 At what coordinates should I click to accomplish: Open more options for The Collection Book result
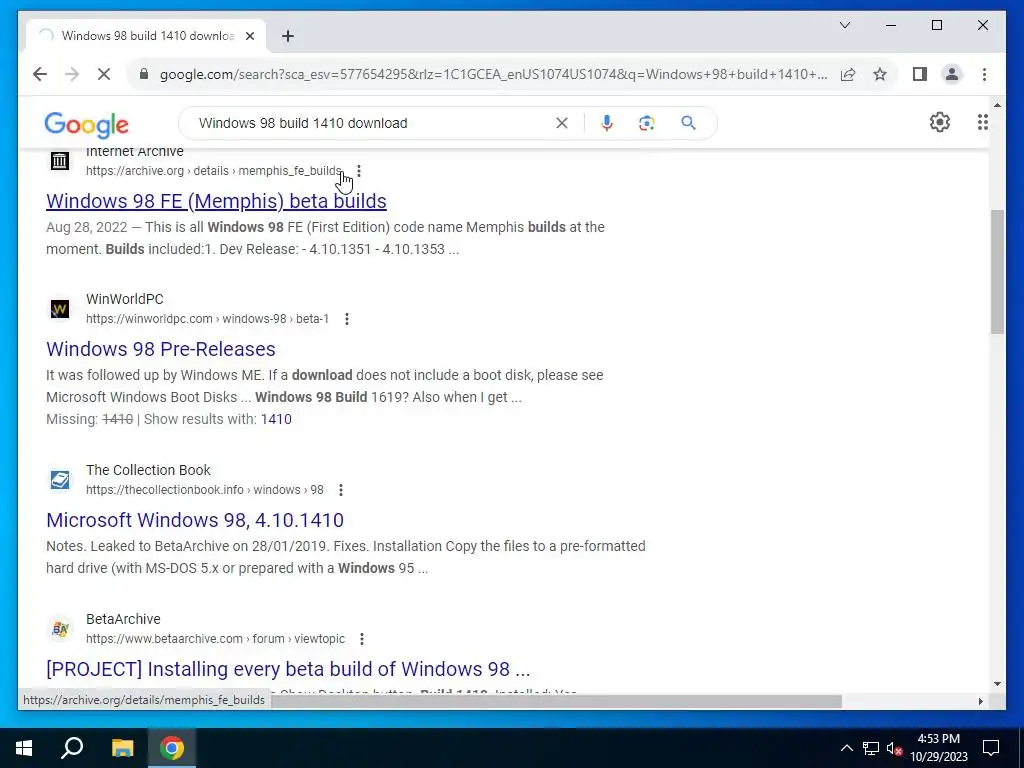pyautogui.click(x=340, y=490)
